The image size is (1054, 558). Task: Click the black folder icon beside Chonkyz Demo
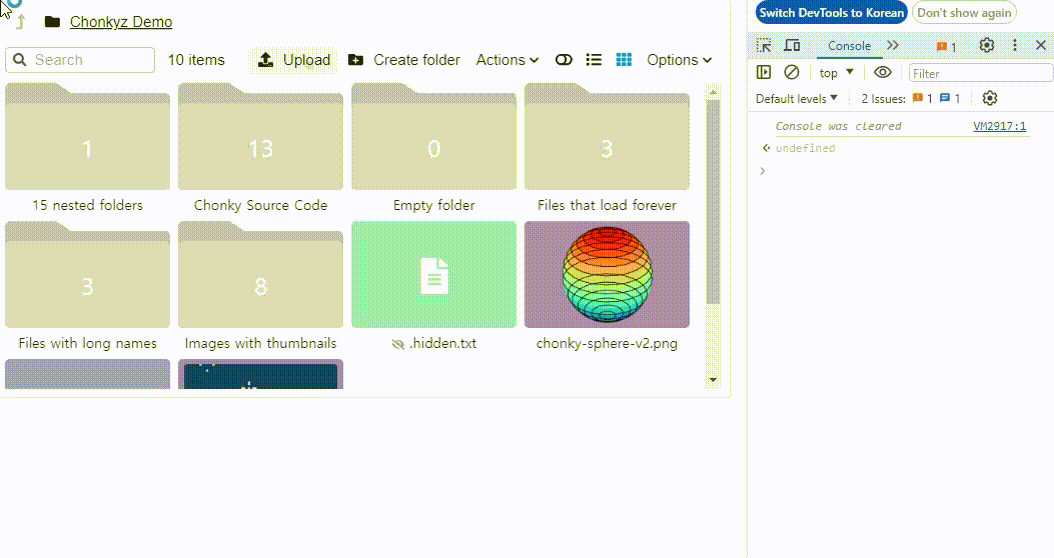(x=52, y=22)
